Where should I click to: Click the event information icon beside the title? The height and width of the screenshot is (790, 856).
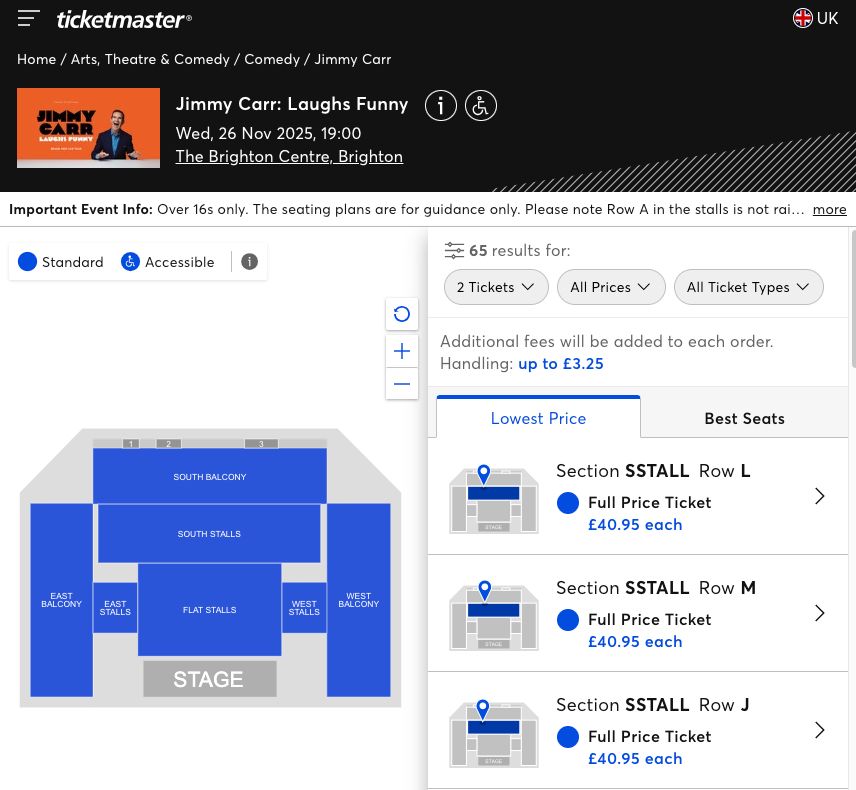point(441,105)
